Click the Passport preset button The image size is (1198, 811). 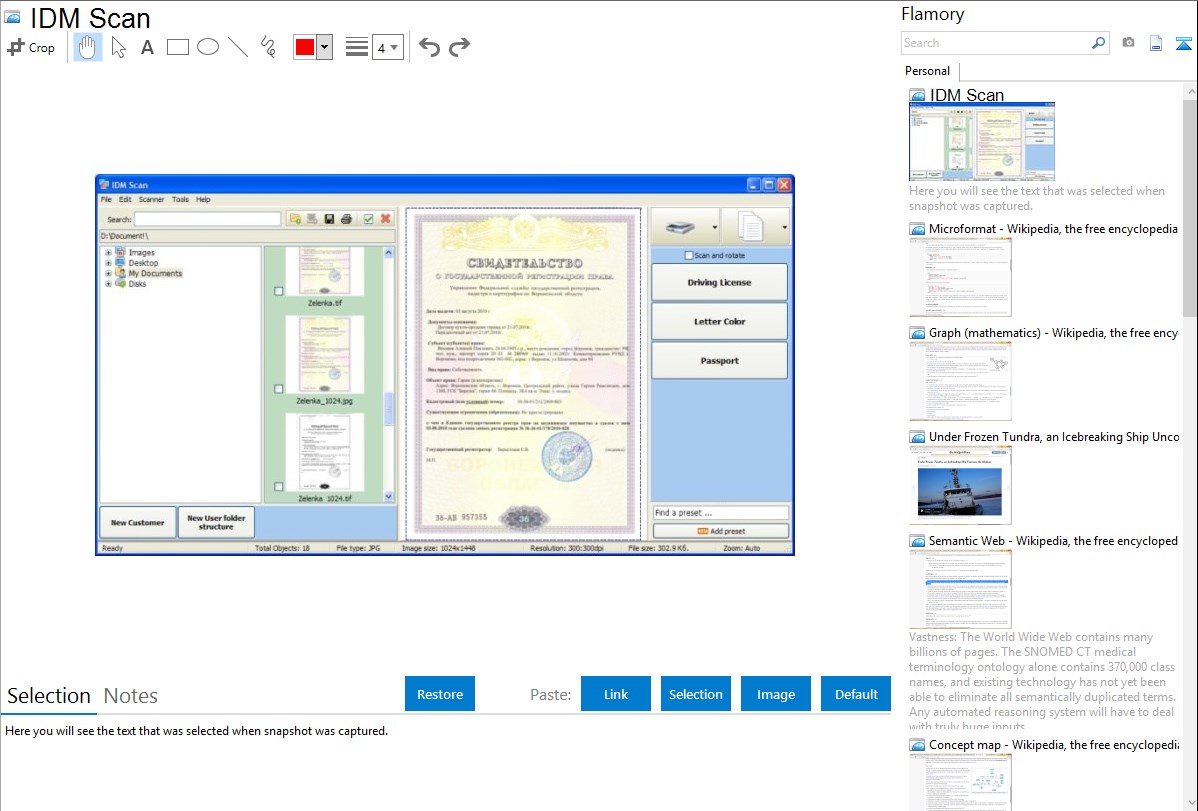[x=719, y=361]
